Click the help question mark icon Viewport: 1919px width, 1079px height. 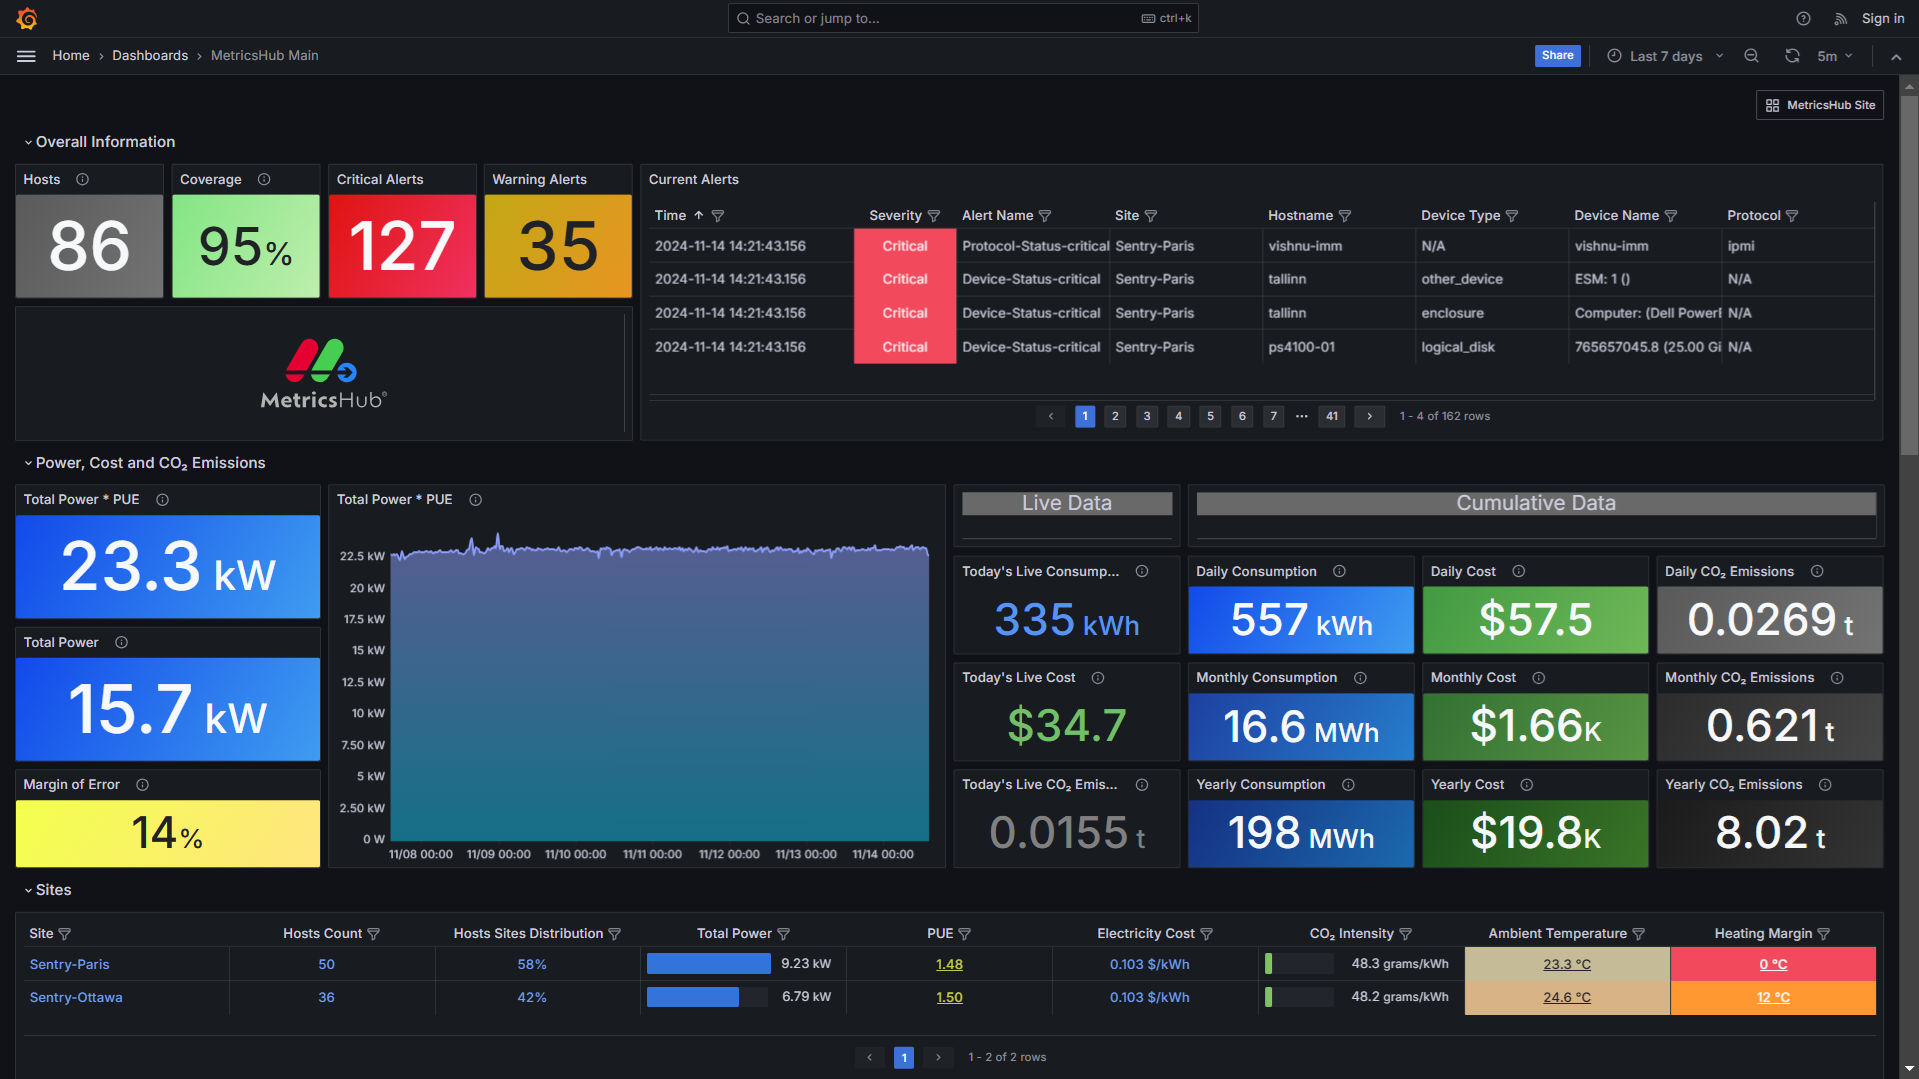pyautogui.click(x=1803, y=18)
